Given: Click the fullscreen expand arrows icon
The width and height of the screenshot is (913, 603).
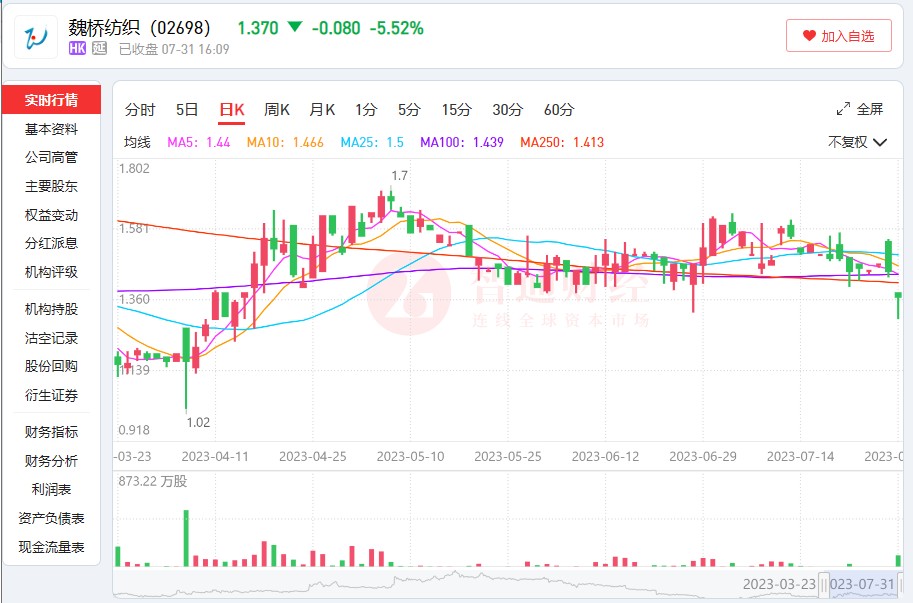Looking at the screenshot, I should [843, 109].
